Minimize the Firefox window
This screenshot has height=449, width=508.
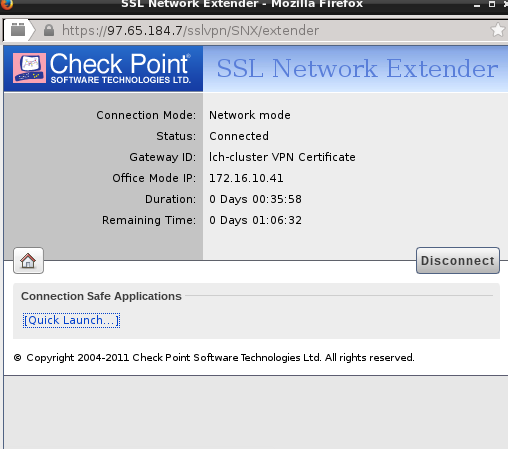[477, 5]
